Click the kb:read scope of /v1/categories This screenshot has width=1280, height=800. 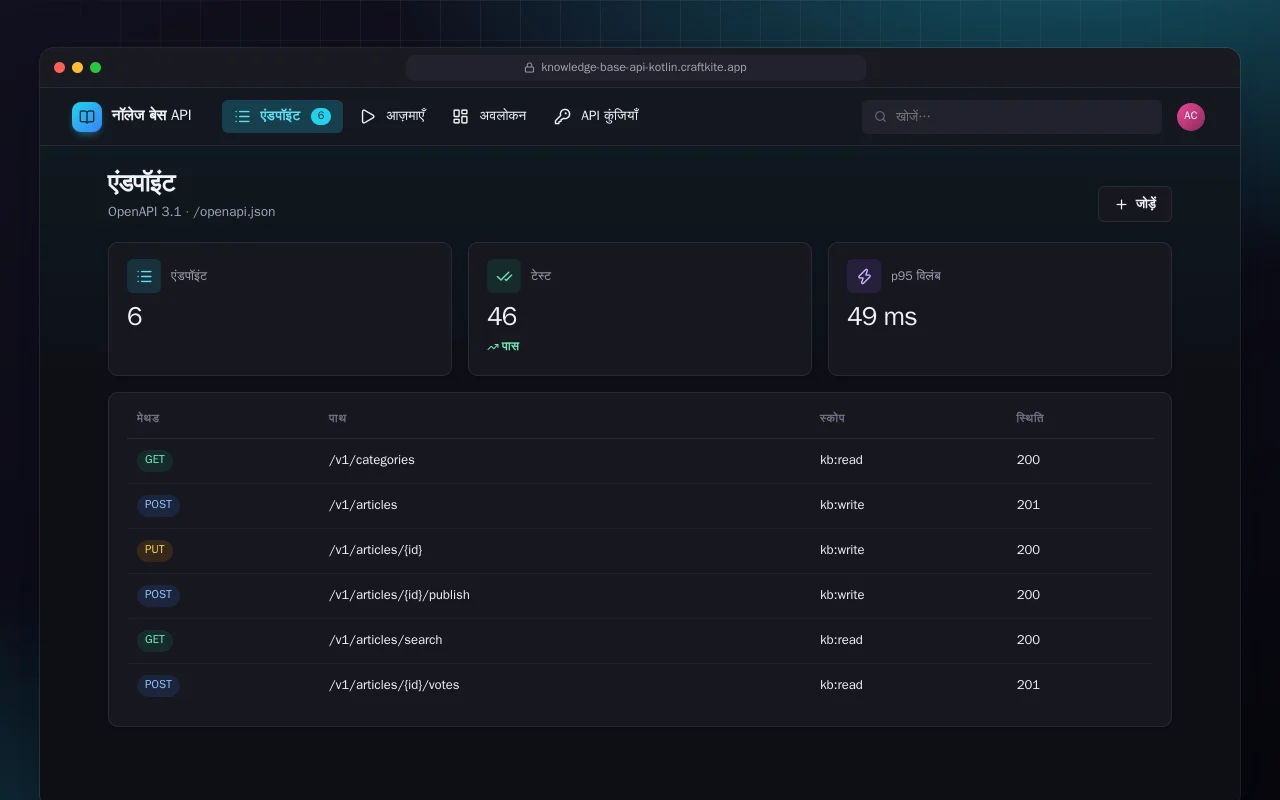841,460
